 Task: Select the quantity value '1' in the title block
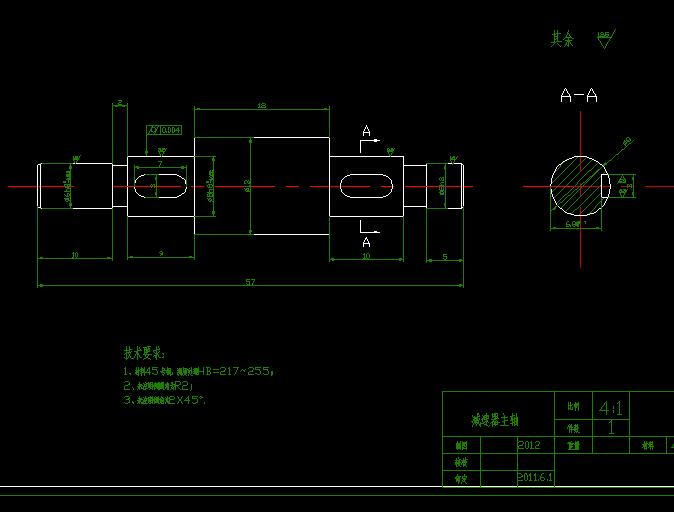[611, 428]
